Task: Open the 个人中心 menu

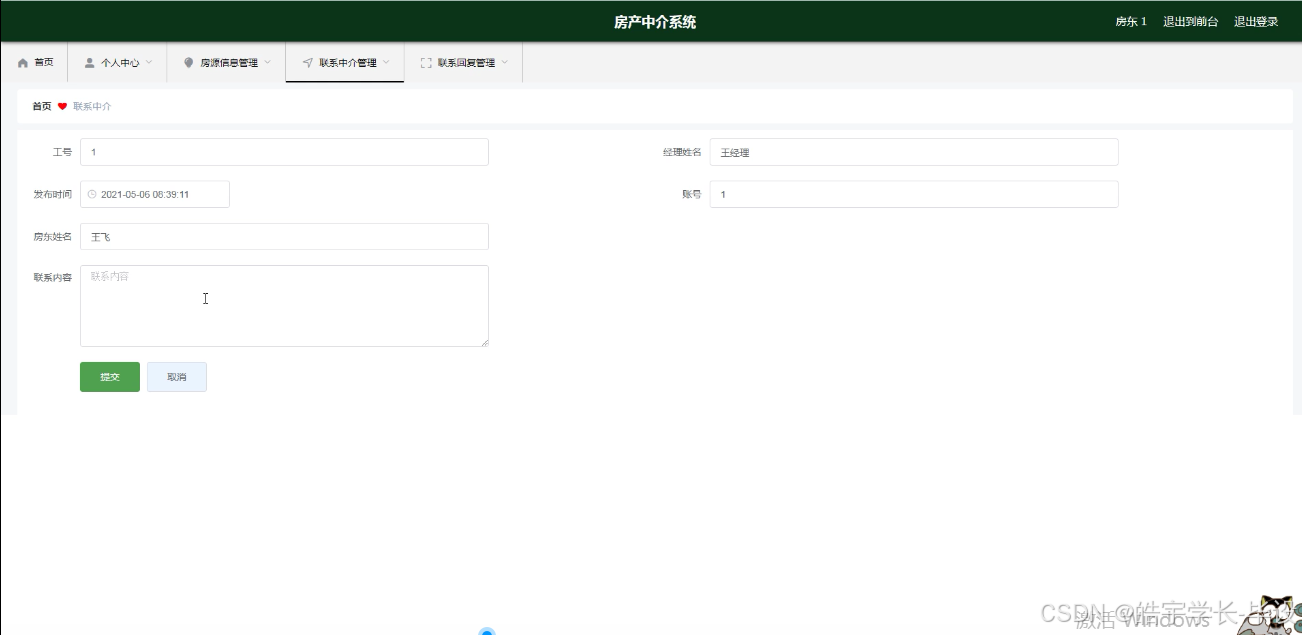Action: tap(117, 63)
